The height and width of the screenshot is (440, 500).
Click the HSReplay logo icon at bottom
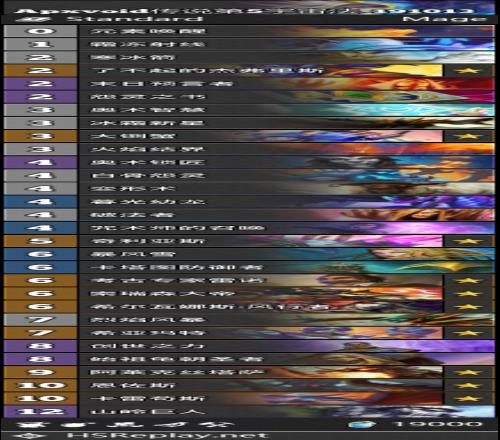(x=29, y=435)
